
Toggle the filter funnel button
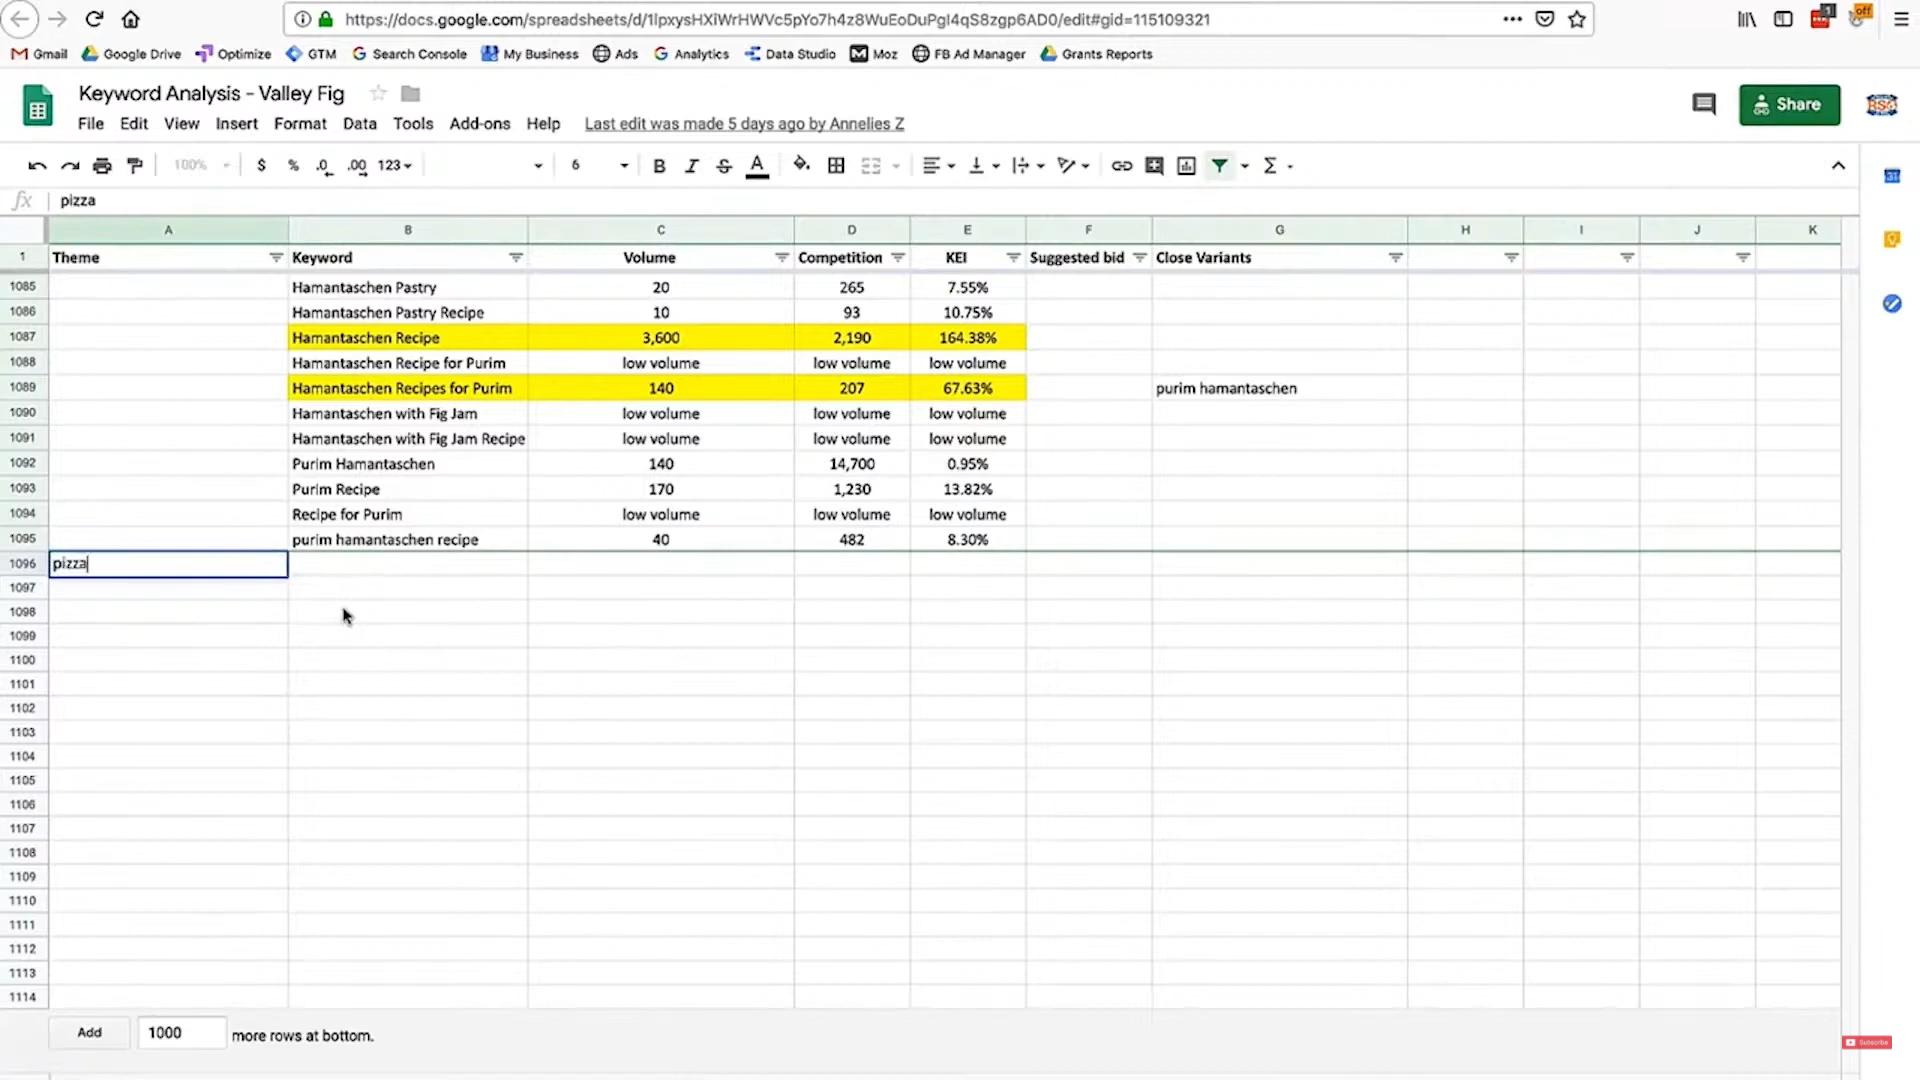1219,166
